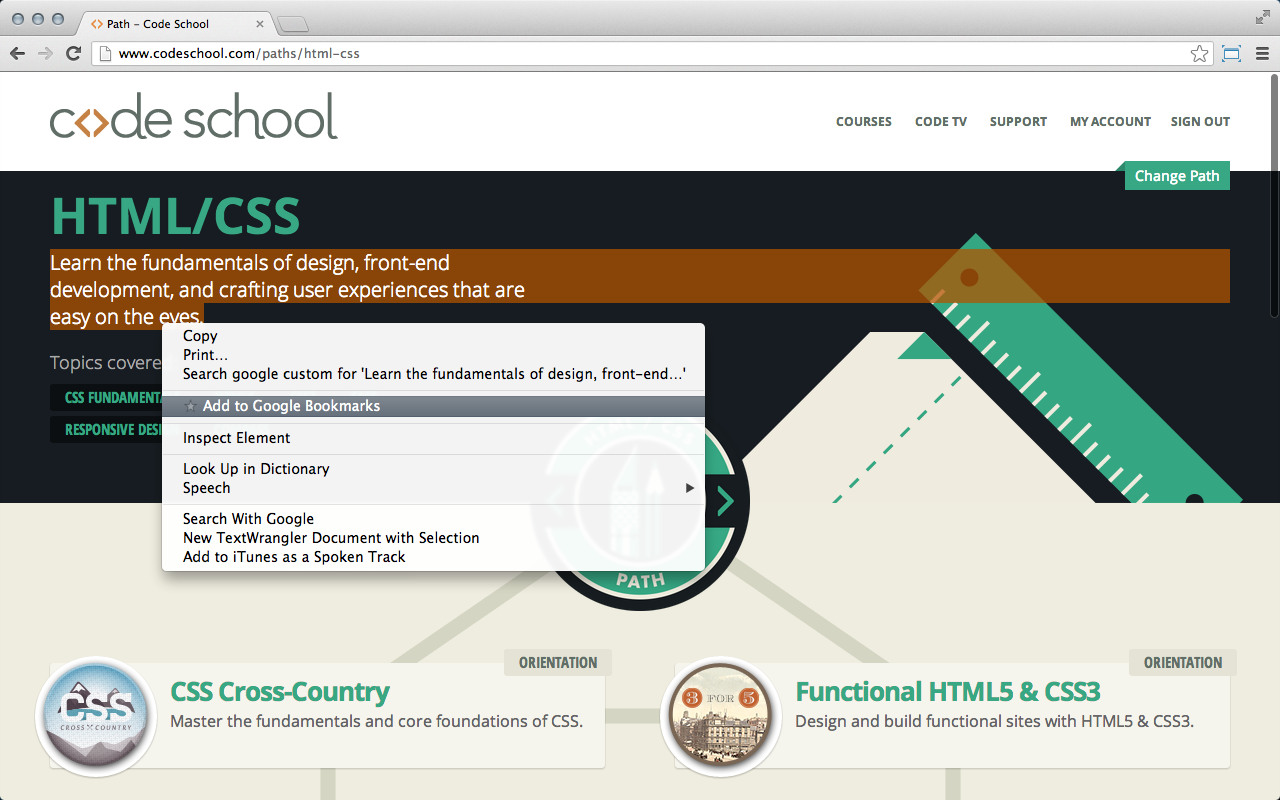Choose Inspect Element from the context menu

[433, 438]
